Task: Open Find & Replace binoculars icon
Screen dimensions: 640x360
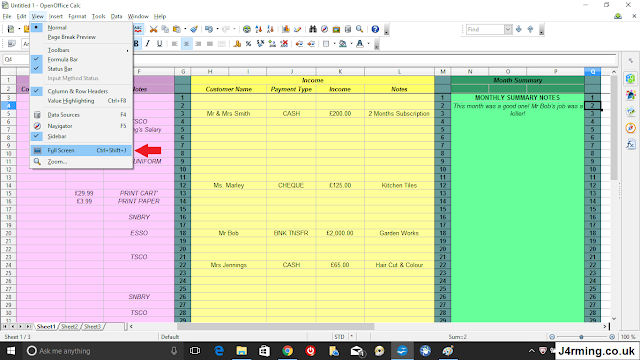Action: pos(313,29)
